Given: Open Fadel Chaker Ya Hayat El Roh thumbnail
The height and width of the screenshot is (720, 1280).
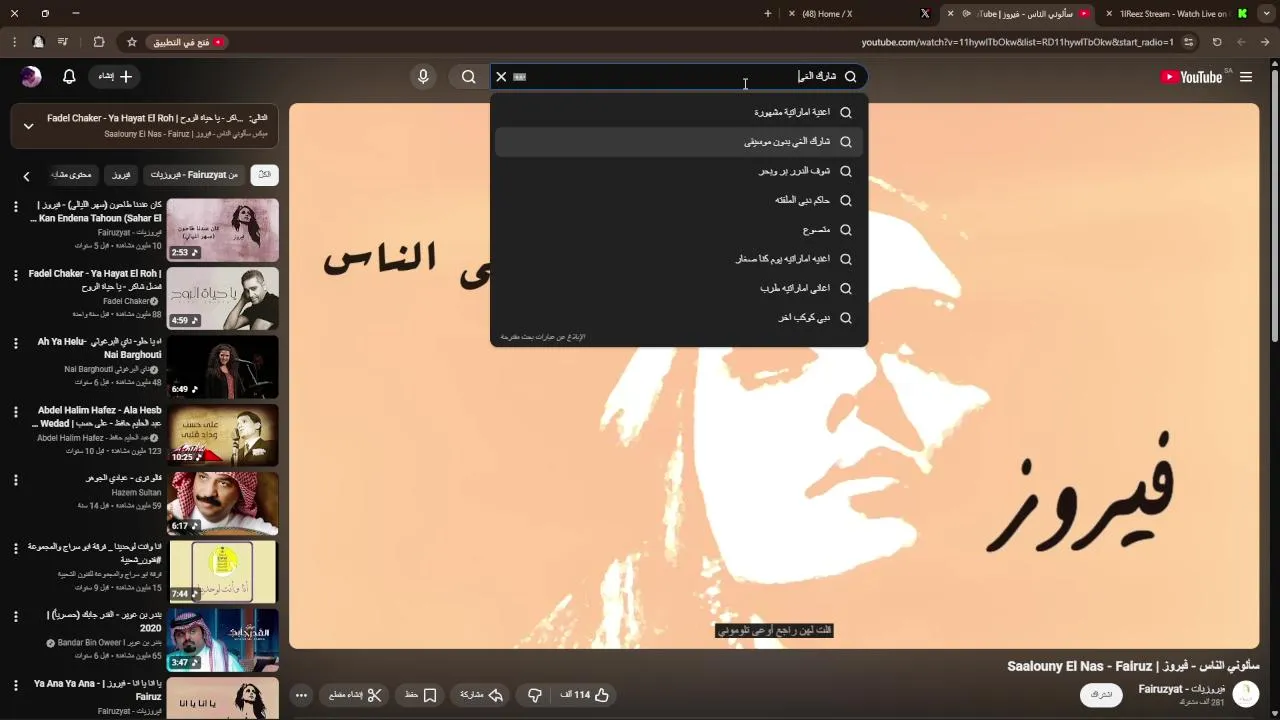Looking at the screenshot, I should coord(223,298).
